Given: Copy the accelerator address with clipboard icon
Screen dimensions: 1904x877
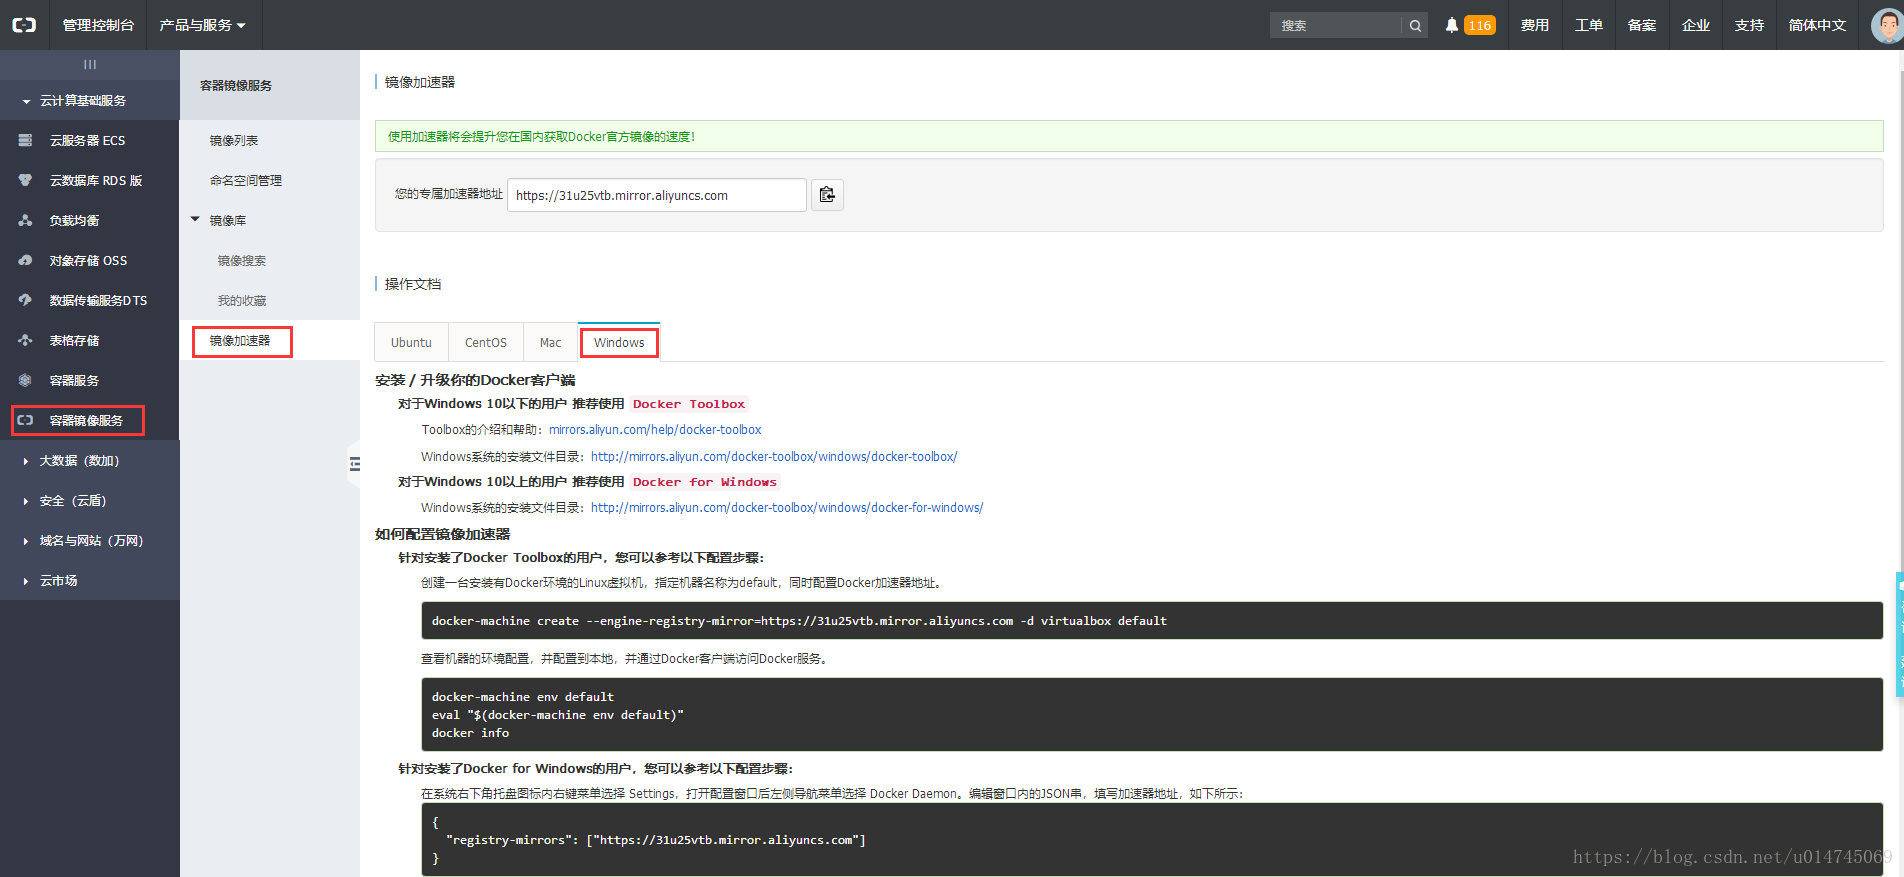Looking at the screenshot, I should pos(827,195).
